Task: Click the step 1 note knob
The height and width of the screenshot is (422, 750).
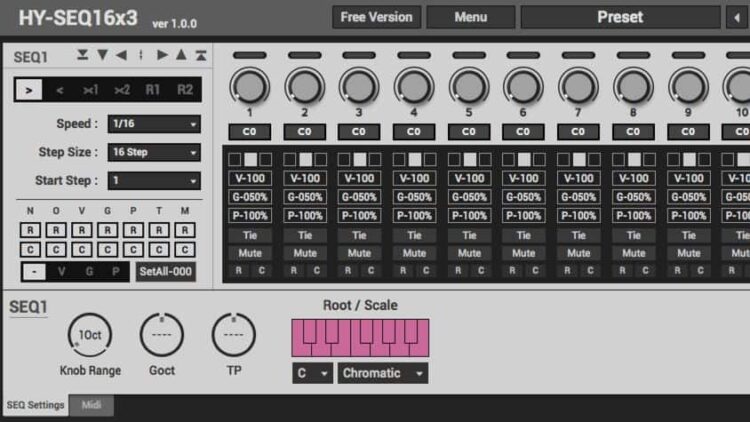Action: (250, 87)
